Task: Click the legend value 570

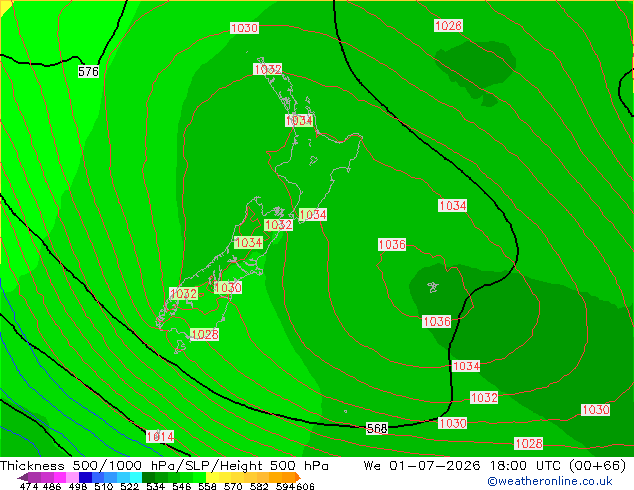Action: (x=233, y=486)
